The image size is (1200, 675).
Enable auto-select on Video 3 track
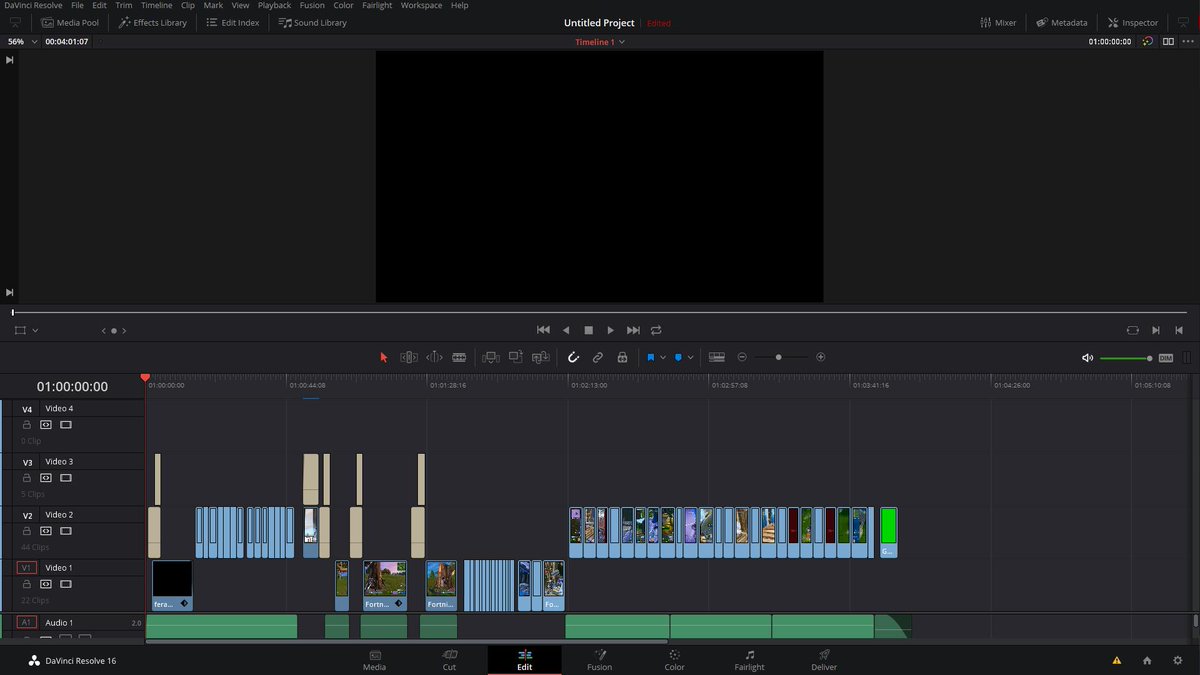46,477
